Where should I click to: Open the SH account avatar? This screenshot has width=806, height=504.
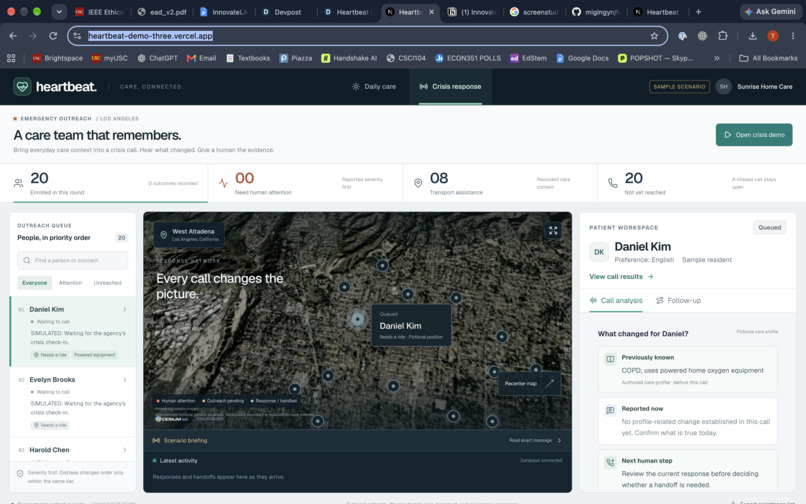(723, 86)
